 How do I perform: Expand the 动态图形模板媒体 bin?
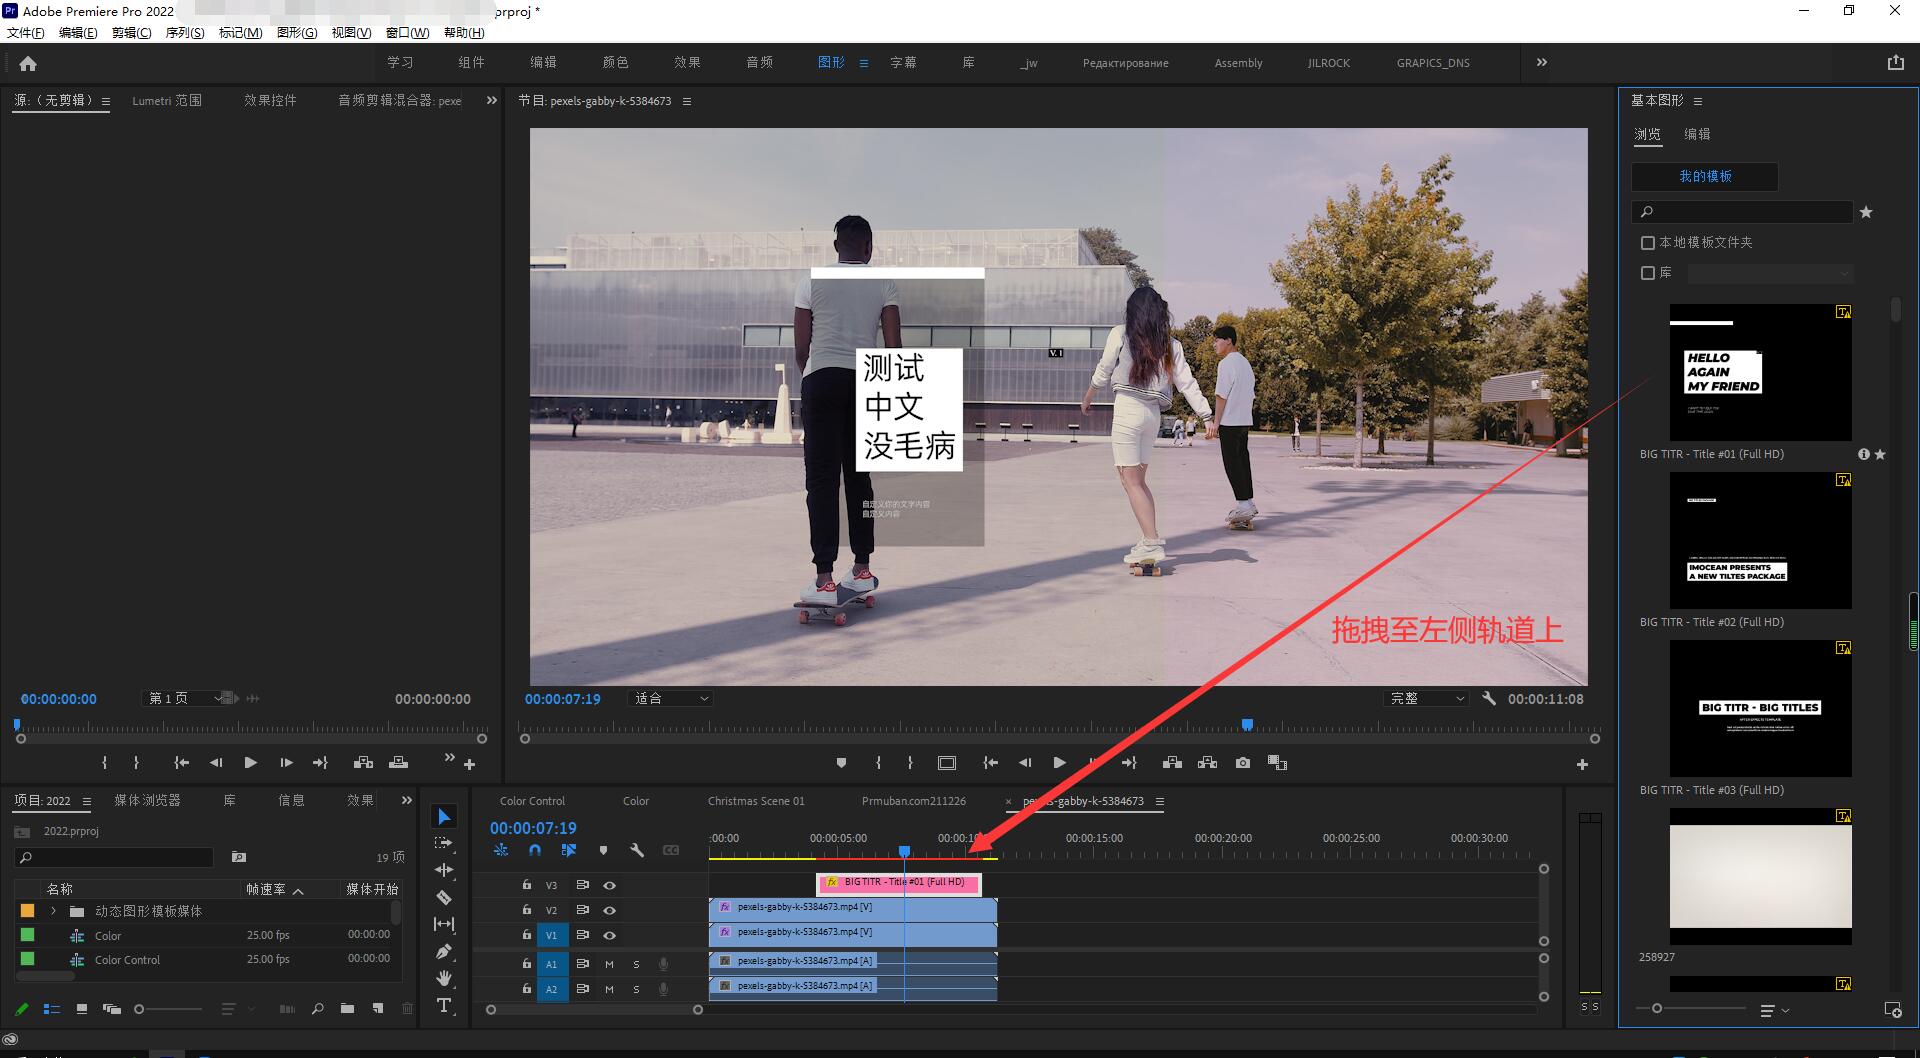(53, 911)
